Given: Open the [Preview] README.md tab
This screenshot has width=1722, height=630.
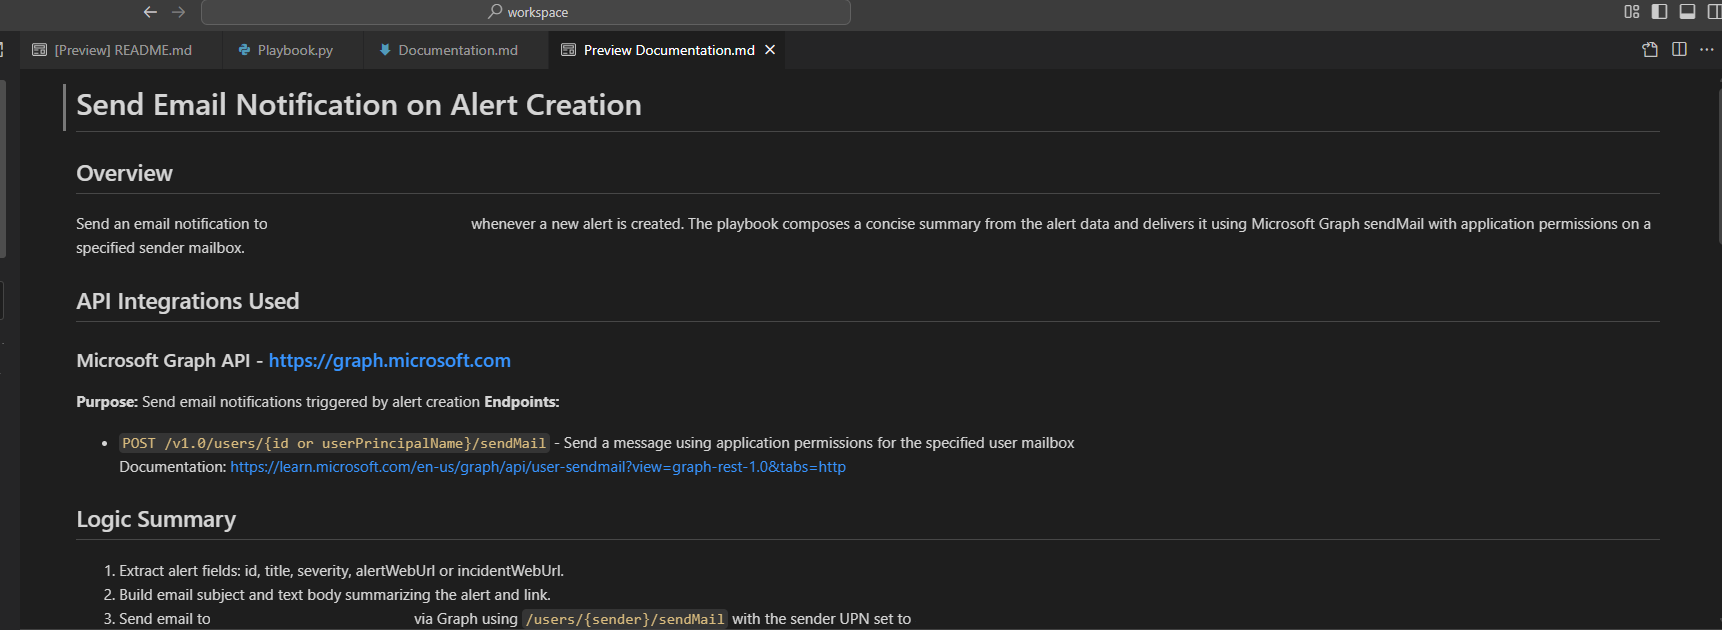Looking at the screenshot, I should 112,50.
